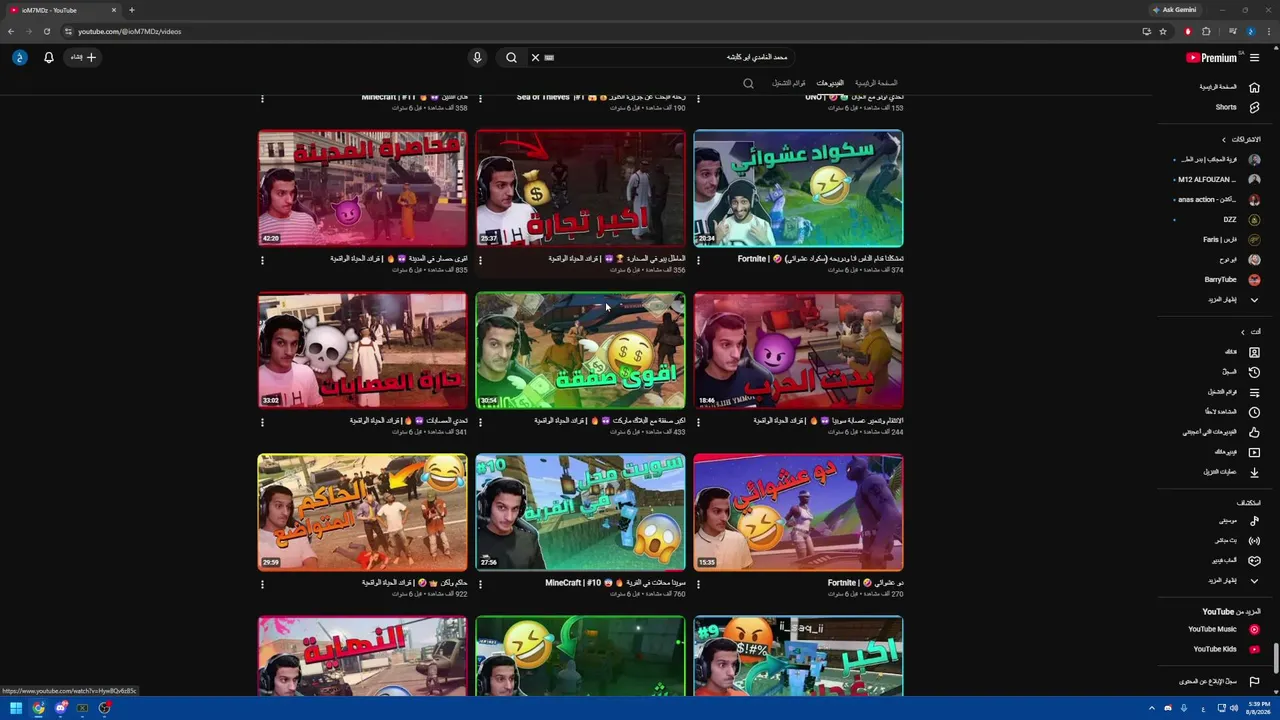The image size is (1280, 720).
Task: Open options menu for Minecraft | #11 video
Action: [x=262, y=98]
